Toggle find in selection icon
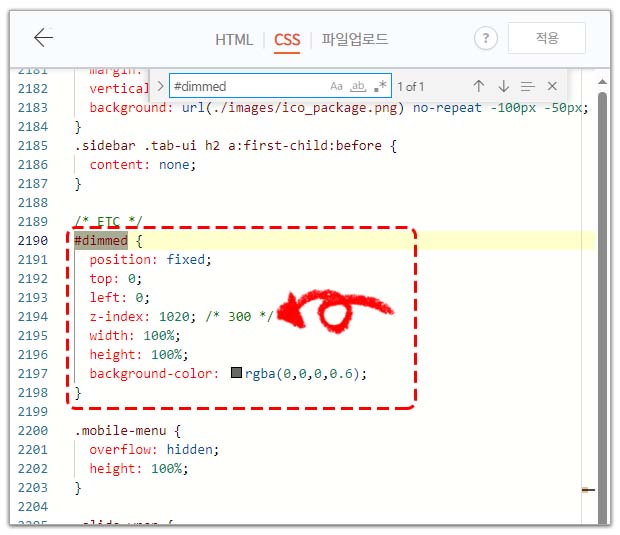This screenshot has width=620, height=535. pyautogui.click(x=527, y=86)
